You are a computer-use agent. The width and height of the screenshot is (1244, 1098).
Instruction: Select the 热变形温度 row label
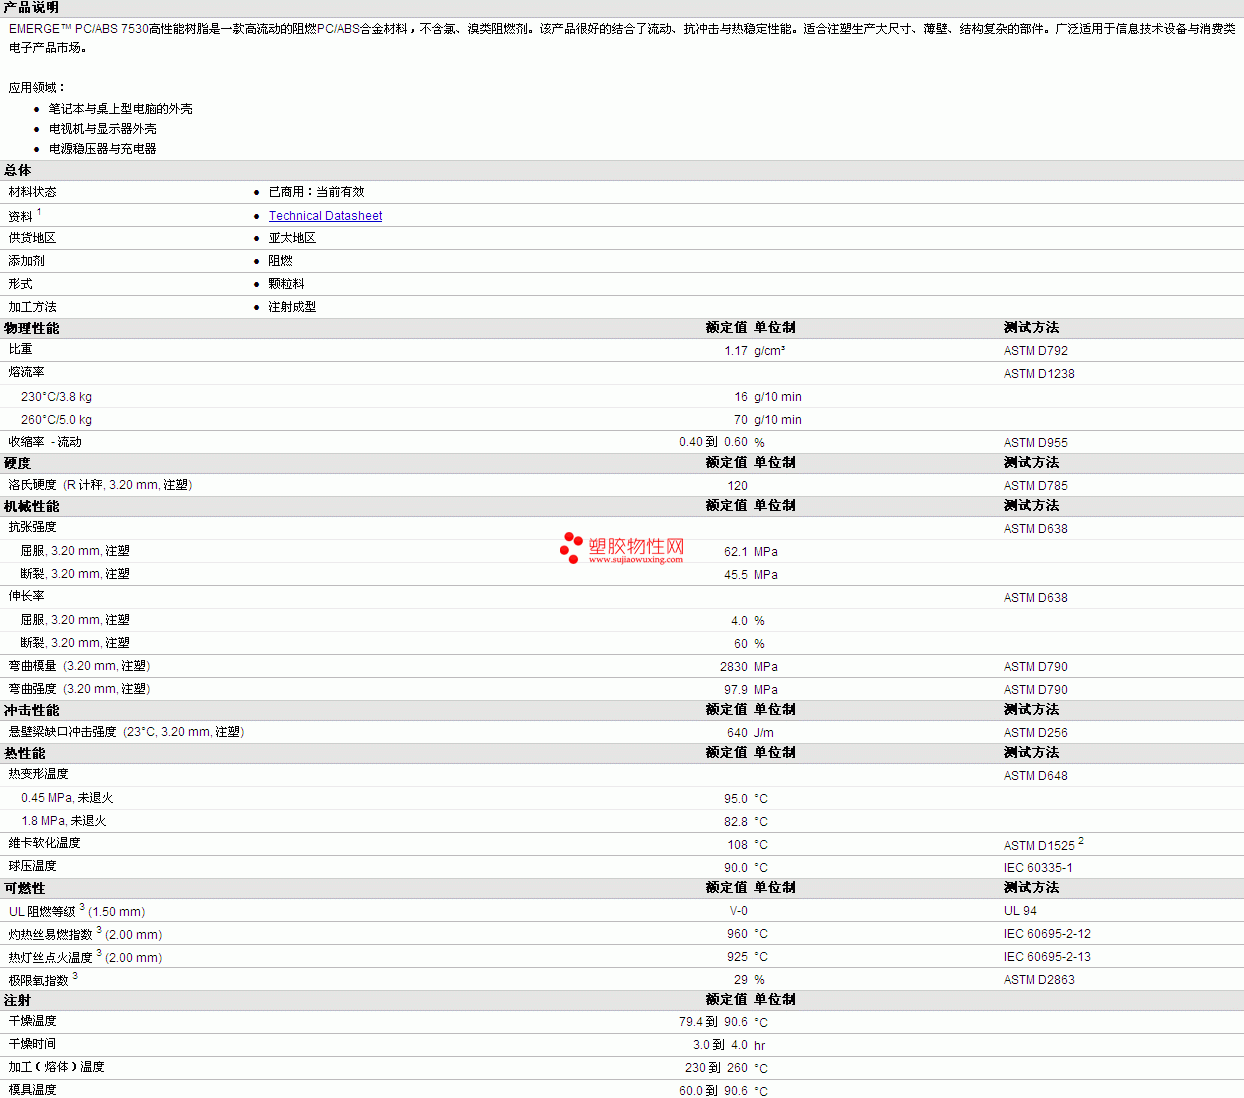[38, 774]
